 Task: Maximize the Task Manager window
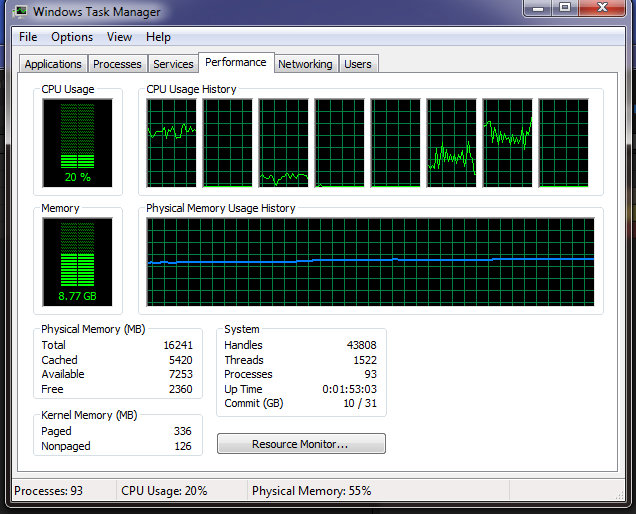(x=565, y=7)
